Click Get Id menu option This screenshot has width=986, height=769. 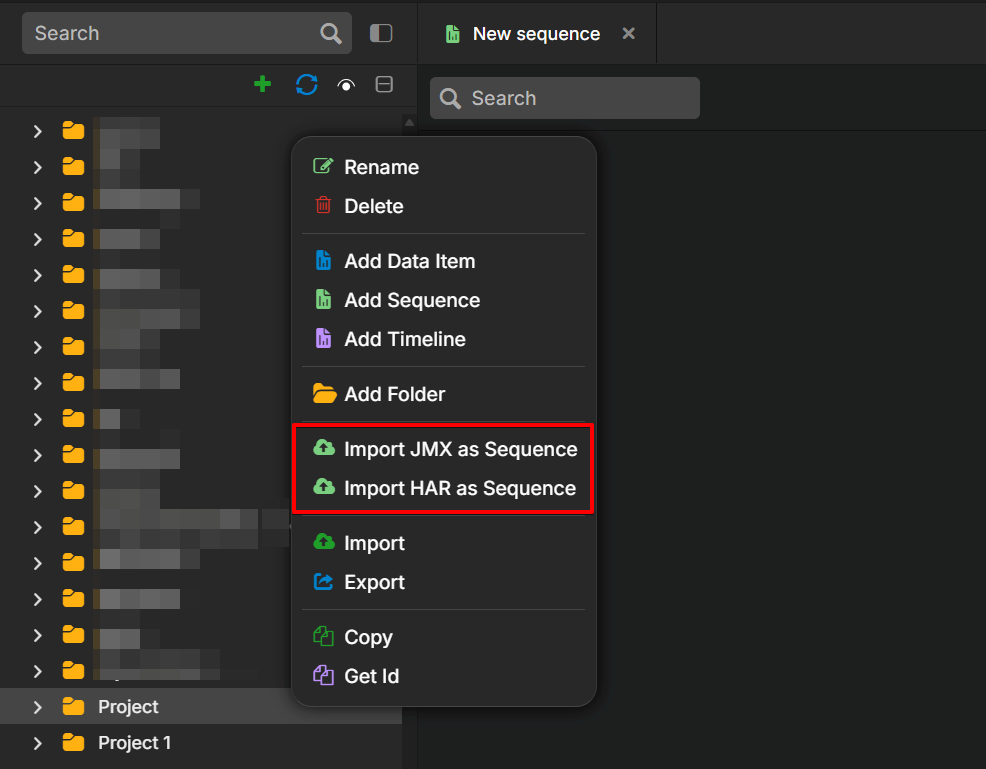(371, 676)
